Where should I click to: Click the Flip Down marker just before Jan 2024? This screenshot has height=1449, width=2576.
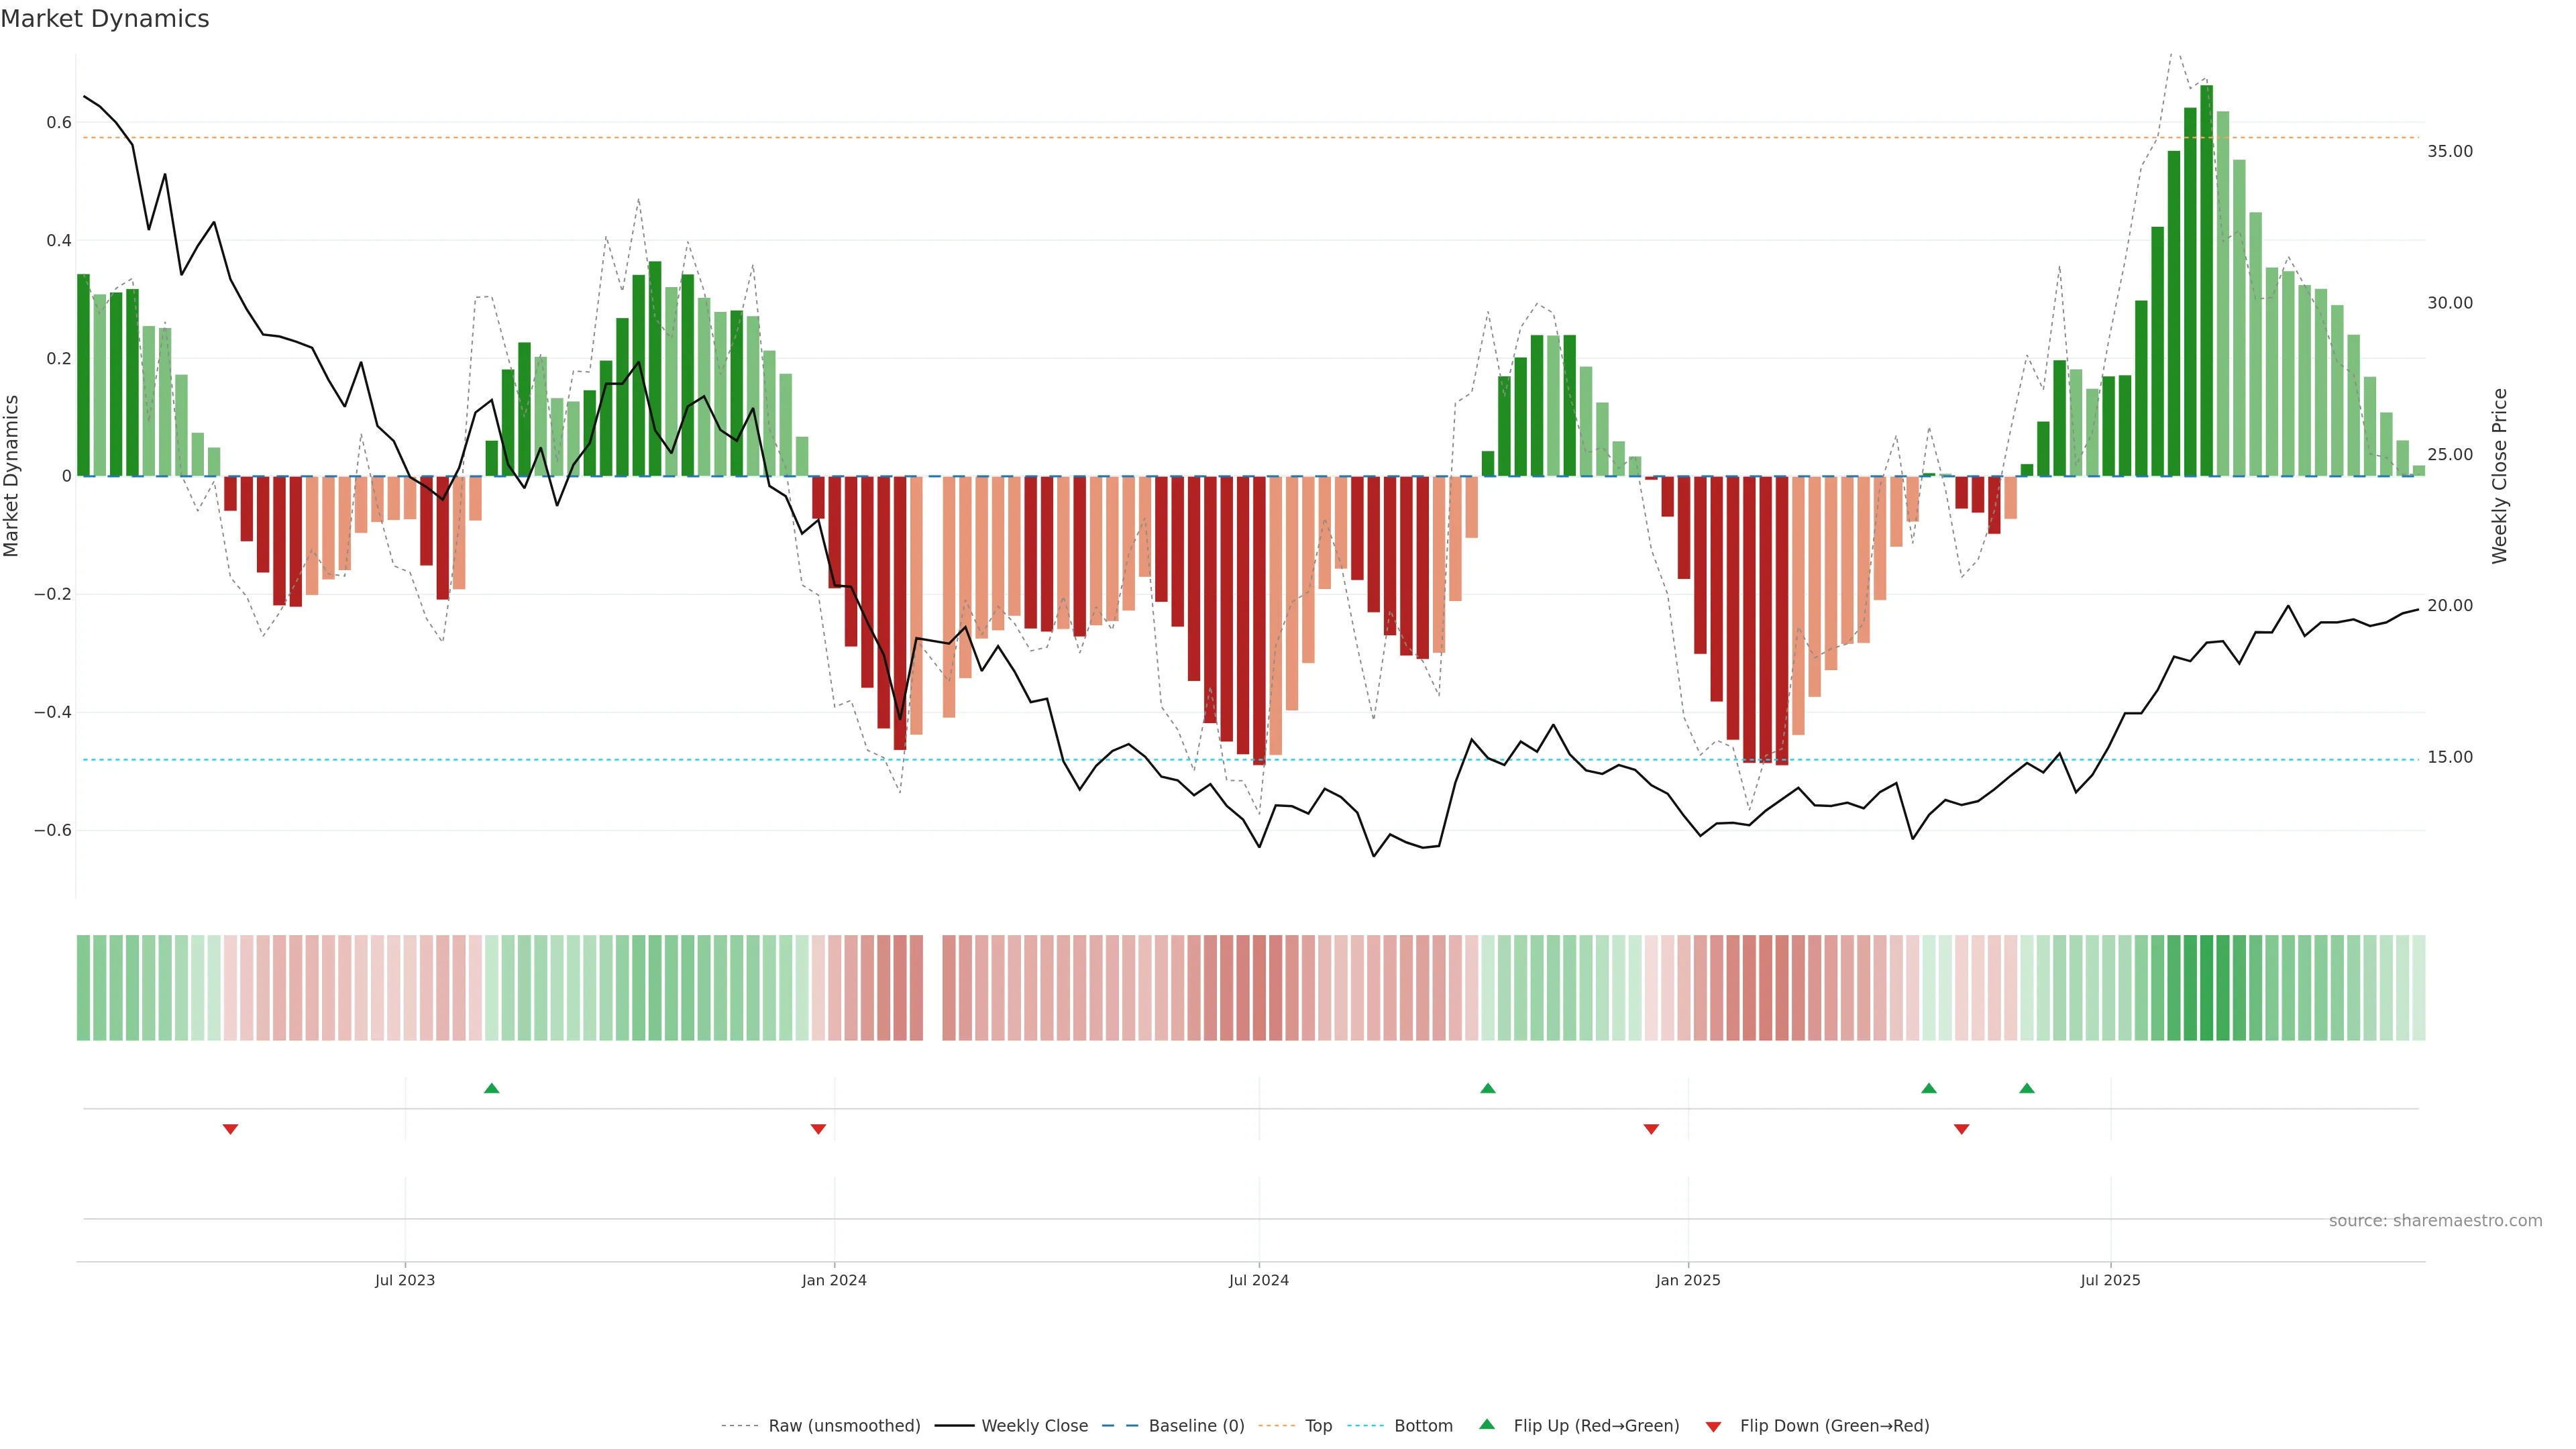pyautogui.click(x=818, y=1129)
